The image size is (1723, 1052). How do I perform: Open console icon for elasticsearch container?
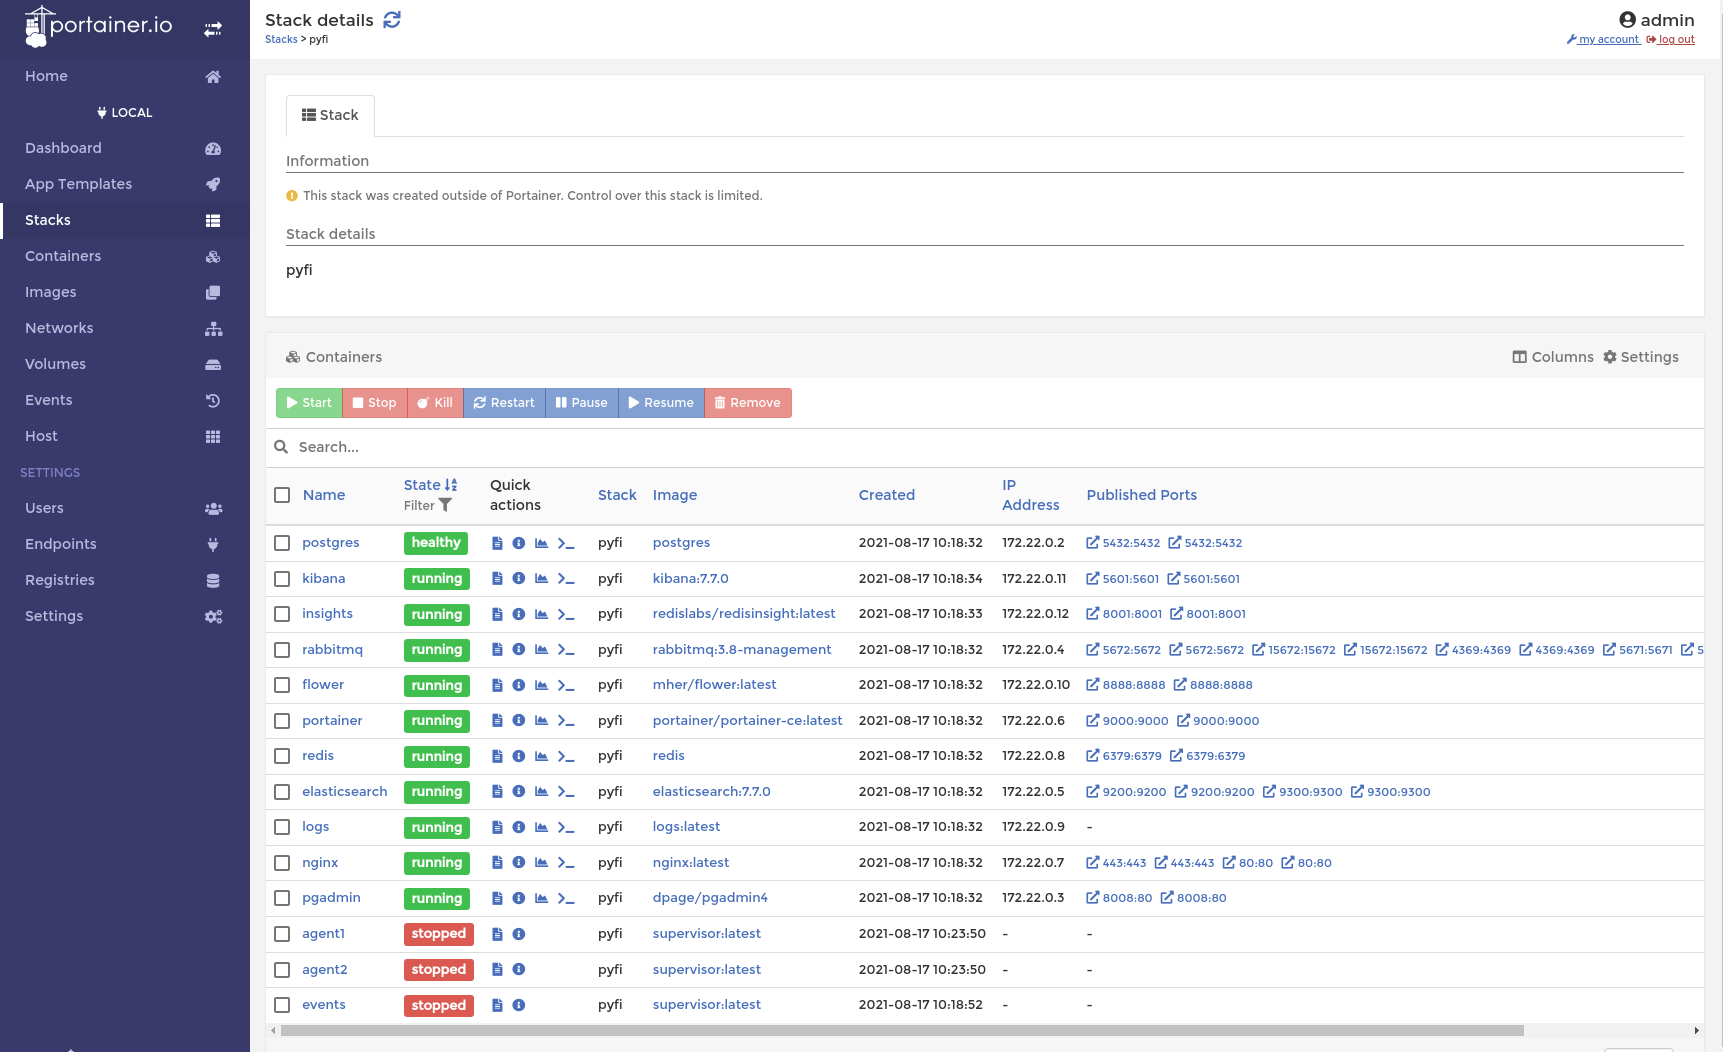pyautogui.click(x=566, y=792)
